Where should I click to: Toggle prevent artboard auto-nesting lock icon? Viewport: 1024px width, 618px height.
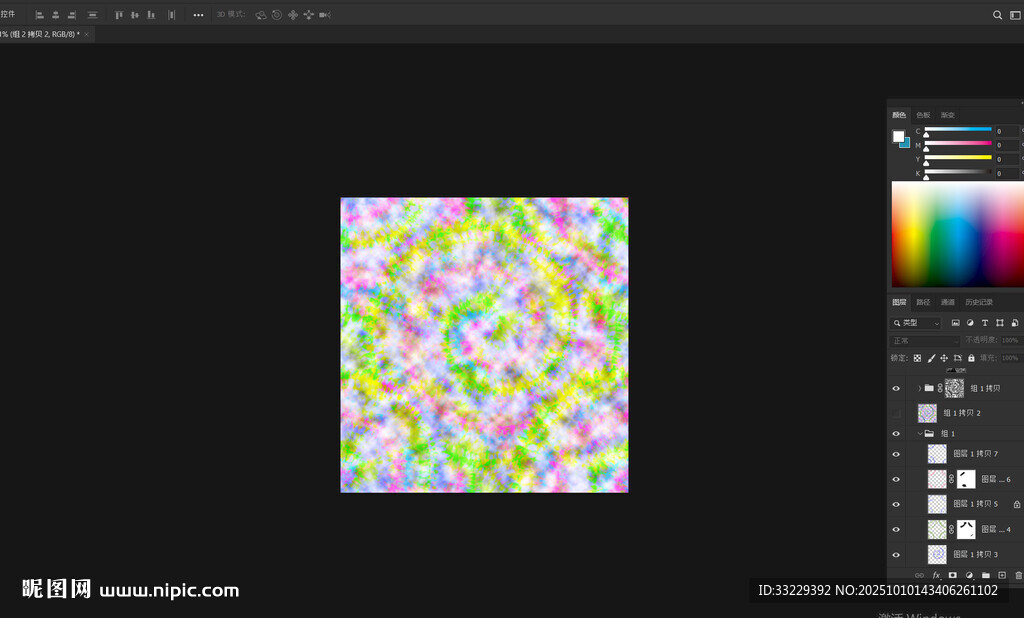coord(957,358)
